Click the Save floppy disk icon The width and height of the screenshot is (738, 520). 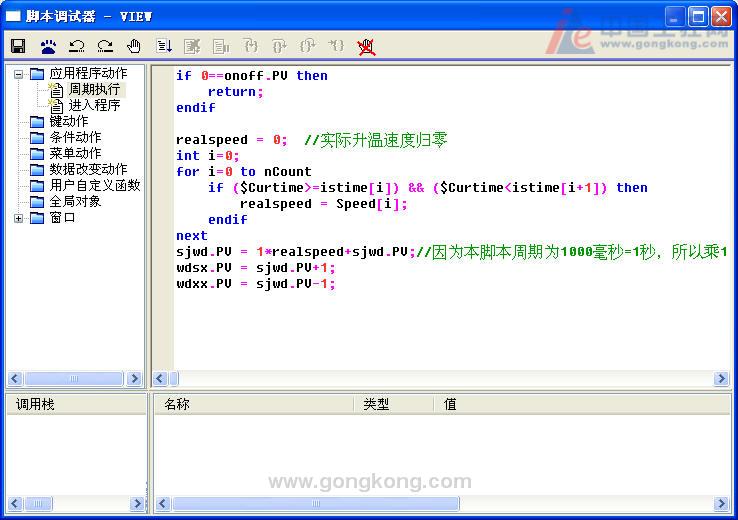coord(18,46)
